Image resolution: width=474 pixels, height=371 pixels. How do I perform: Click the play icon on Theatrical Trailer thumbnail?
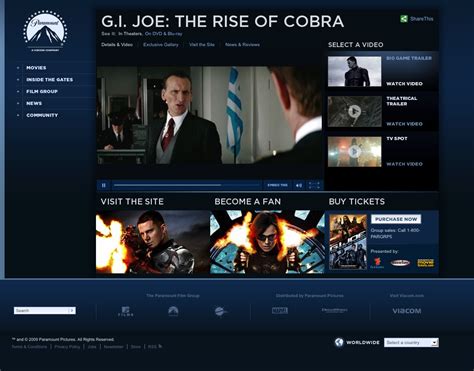tap(354, 111)
